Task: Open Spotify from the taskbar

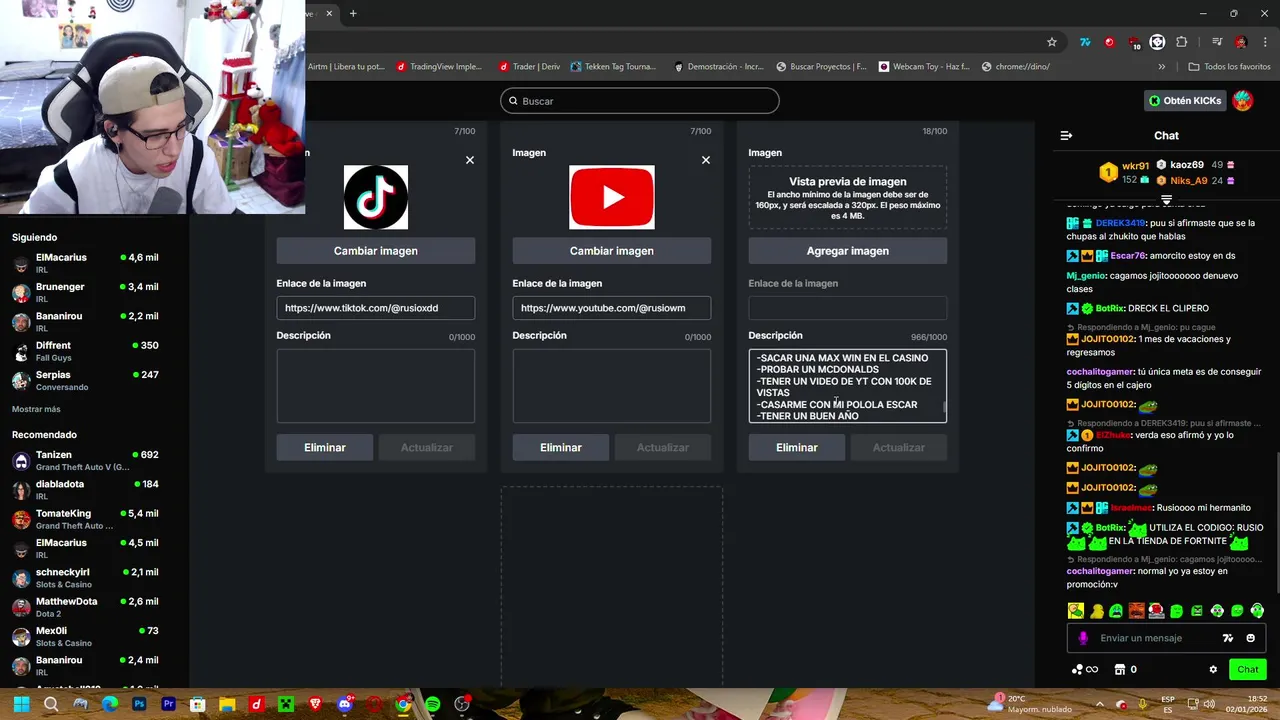Action: click(432, 704)
